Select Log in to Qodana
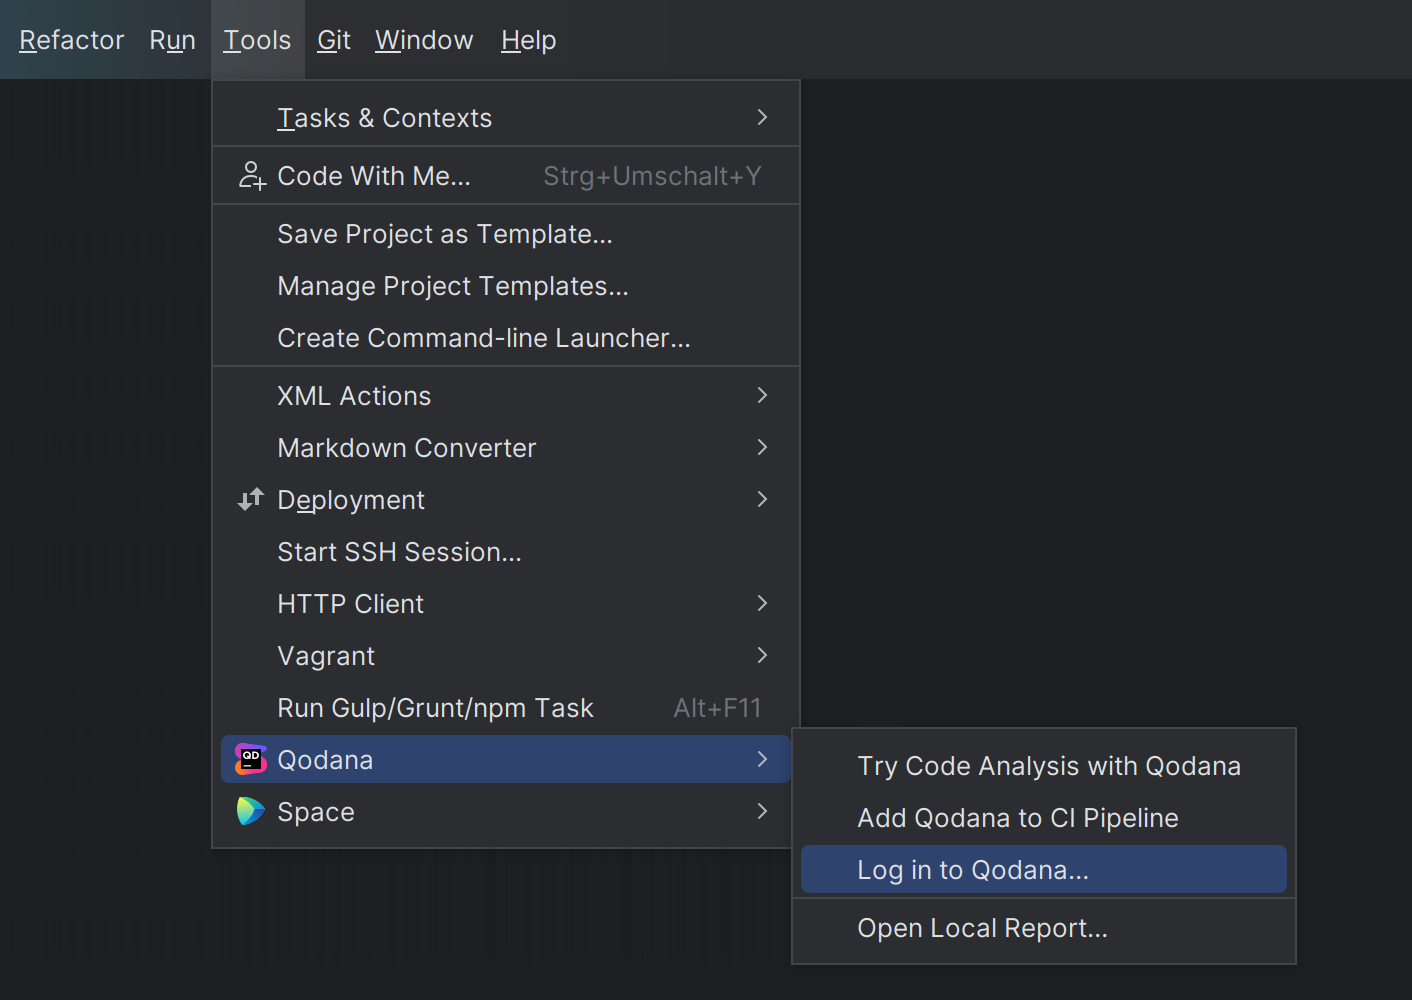 (x=973, y=869)
